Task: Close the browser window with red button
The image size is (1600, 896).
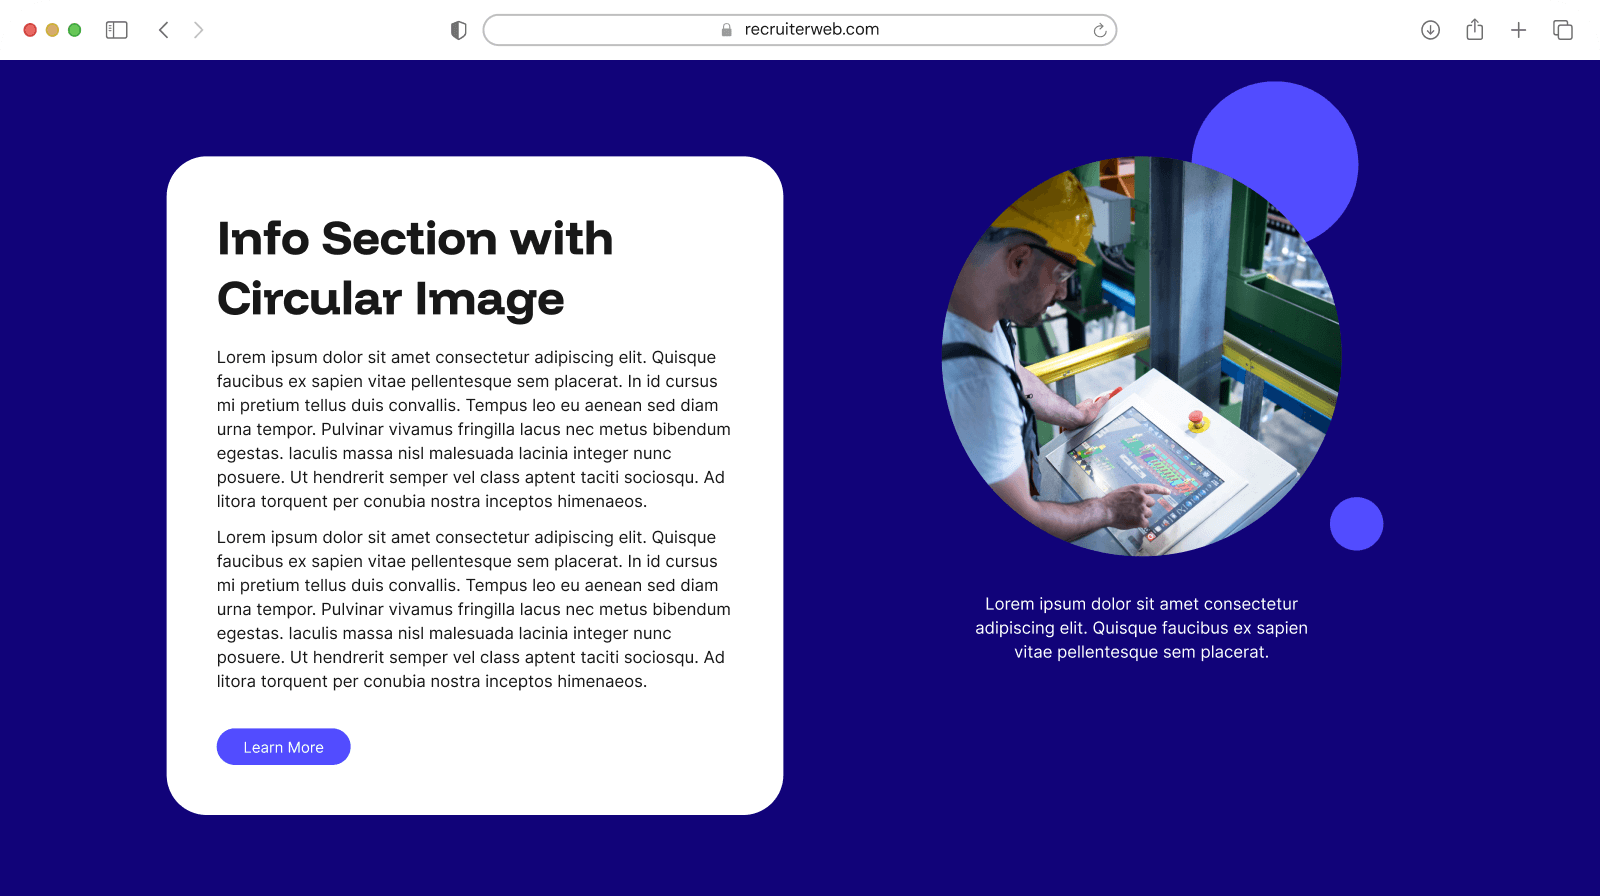Action: tap(30, 30)
